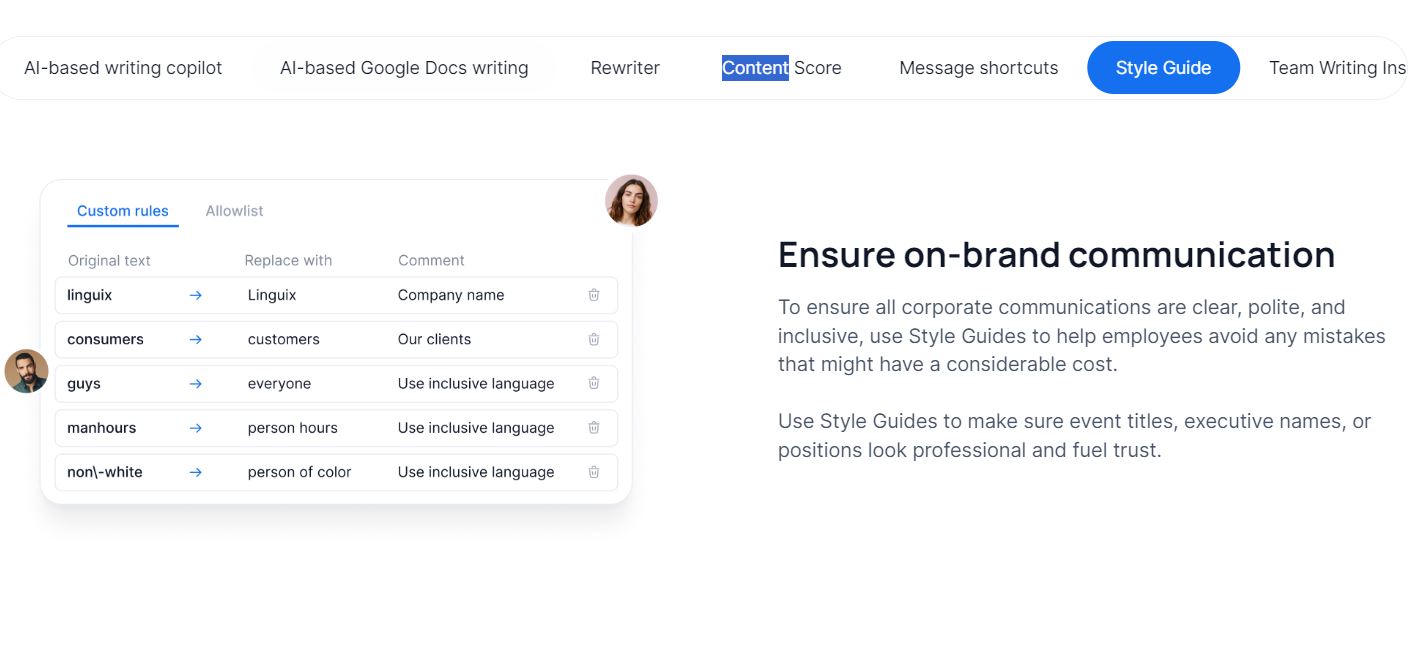Click paragraph starting 'Use Style Guides to make'
Viewport: 1413px width, 648px height.
pos(1075,436)
